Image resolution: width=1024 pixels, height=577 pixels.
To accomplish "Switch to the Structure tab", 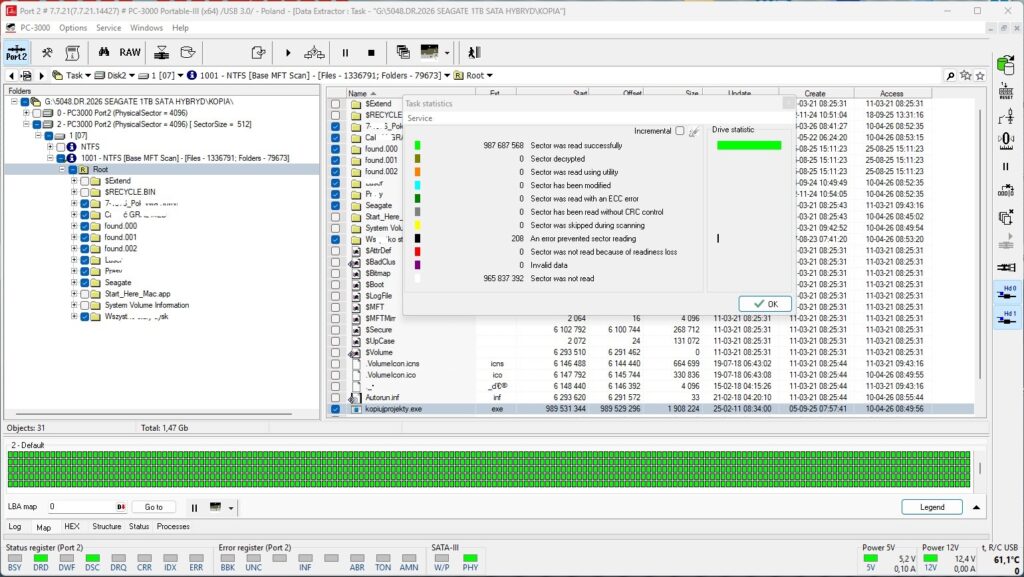I will (x=106, y=526).
